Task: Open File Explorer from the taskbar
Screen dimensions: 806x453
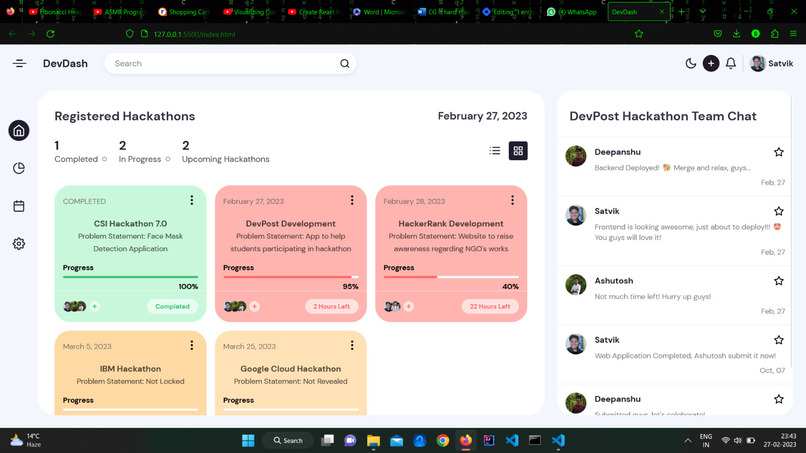Action: 373,441
